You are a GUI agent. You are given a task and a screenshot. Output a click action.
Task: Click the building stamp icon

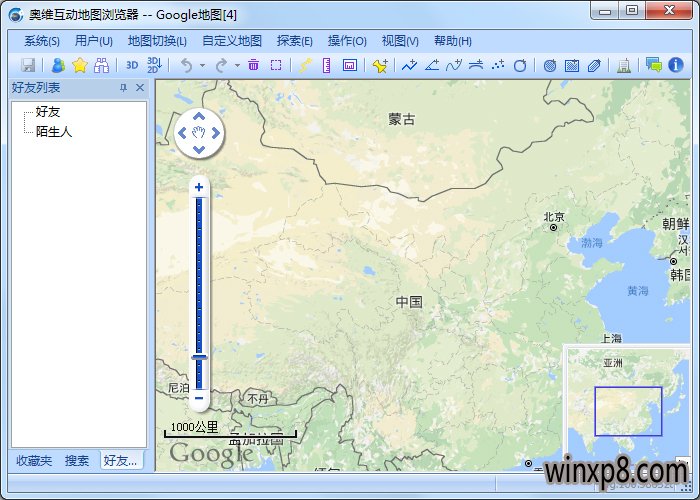click(x=624, y=66)
